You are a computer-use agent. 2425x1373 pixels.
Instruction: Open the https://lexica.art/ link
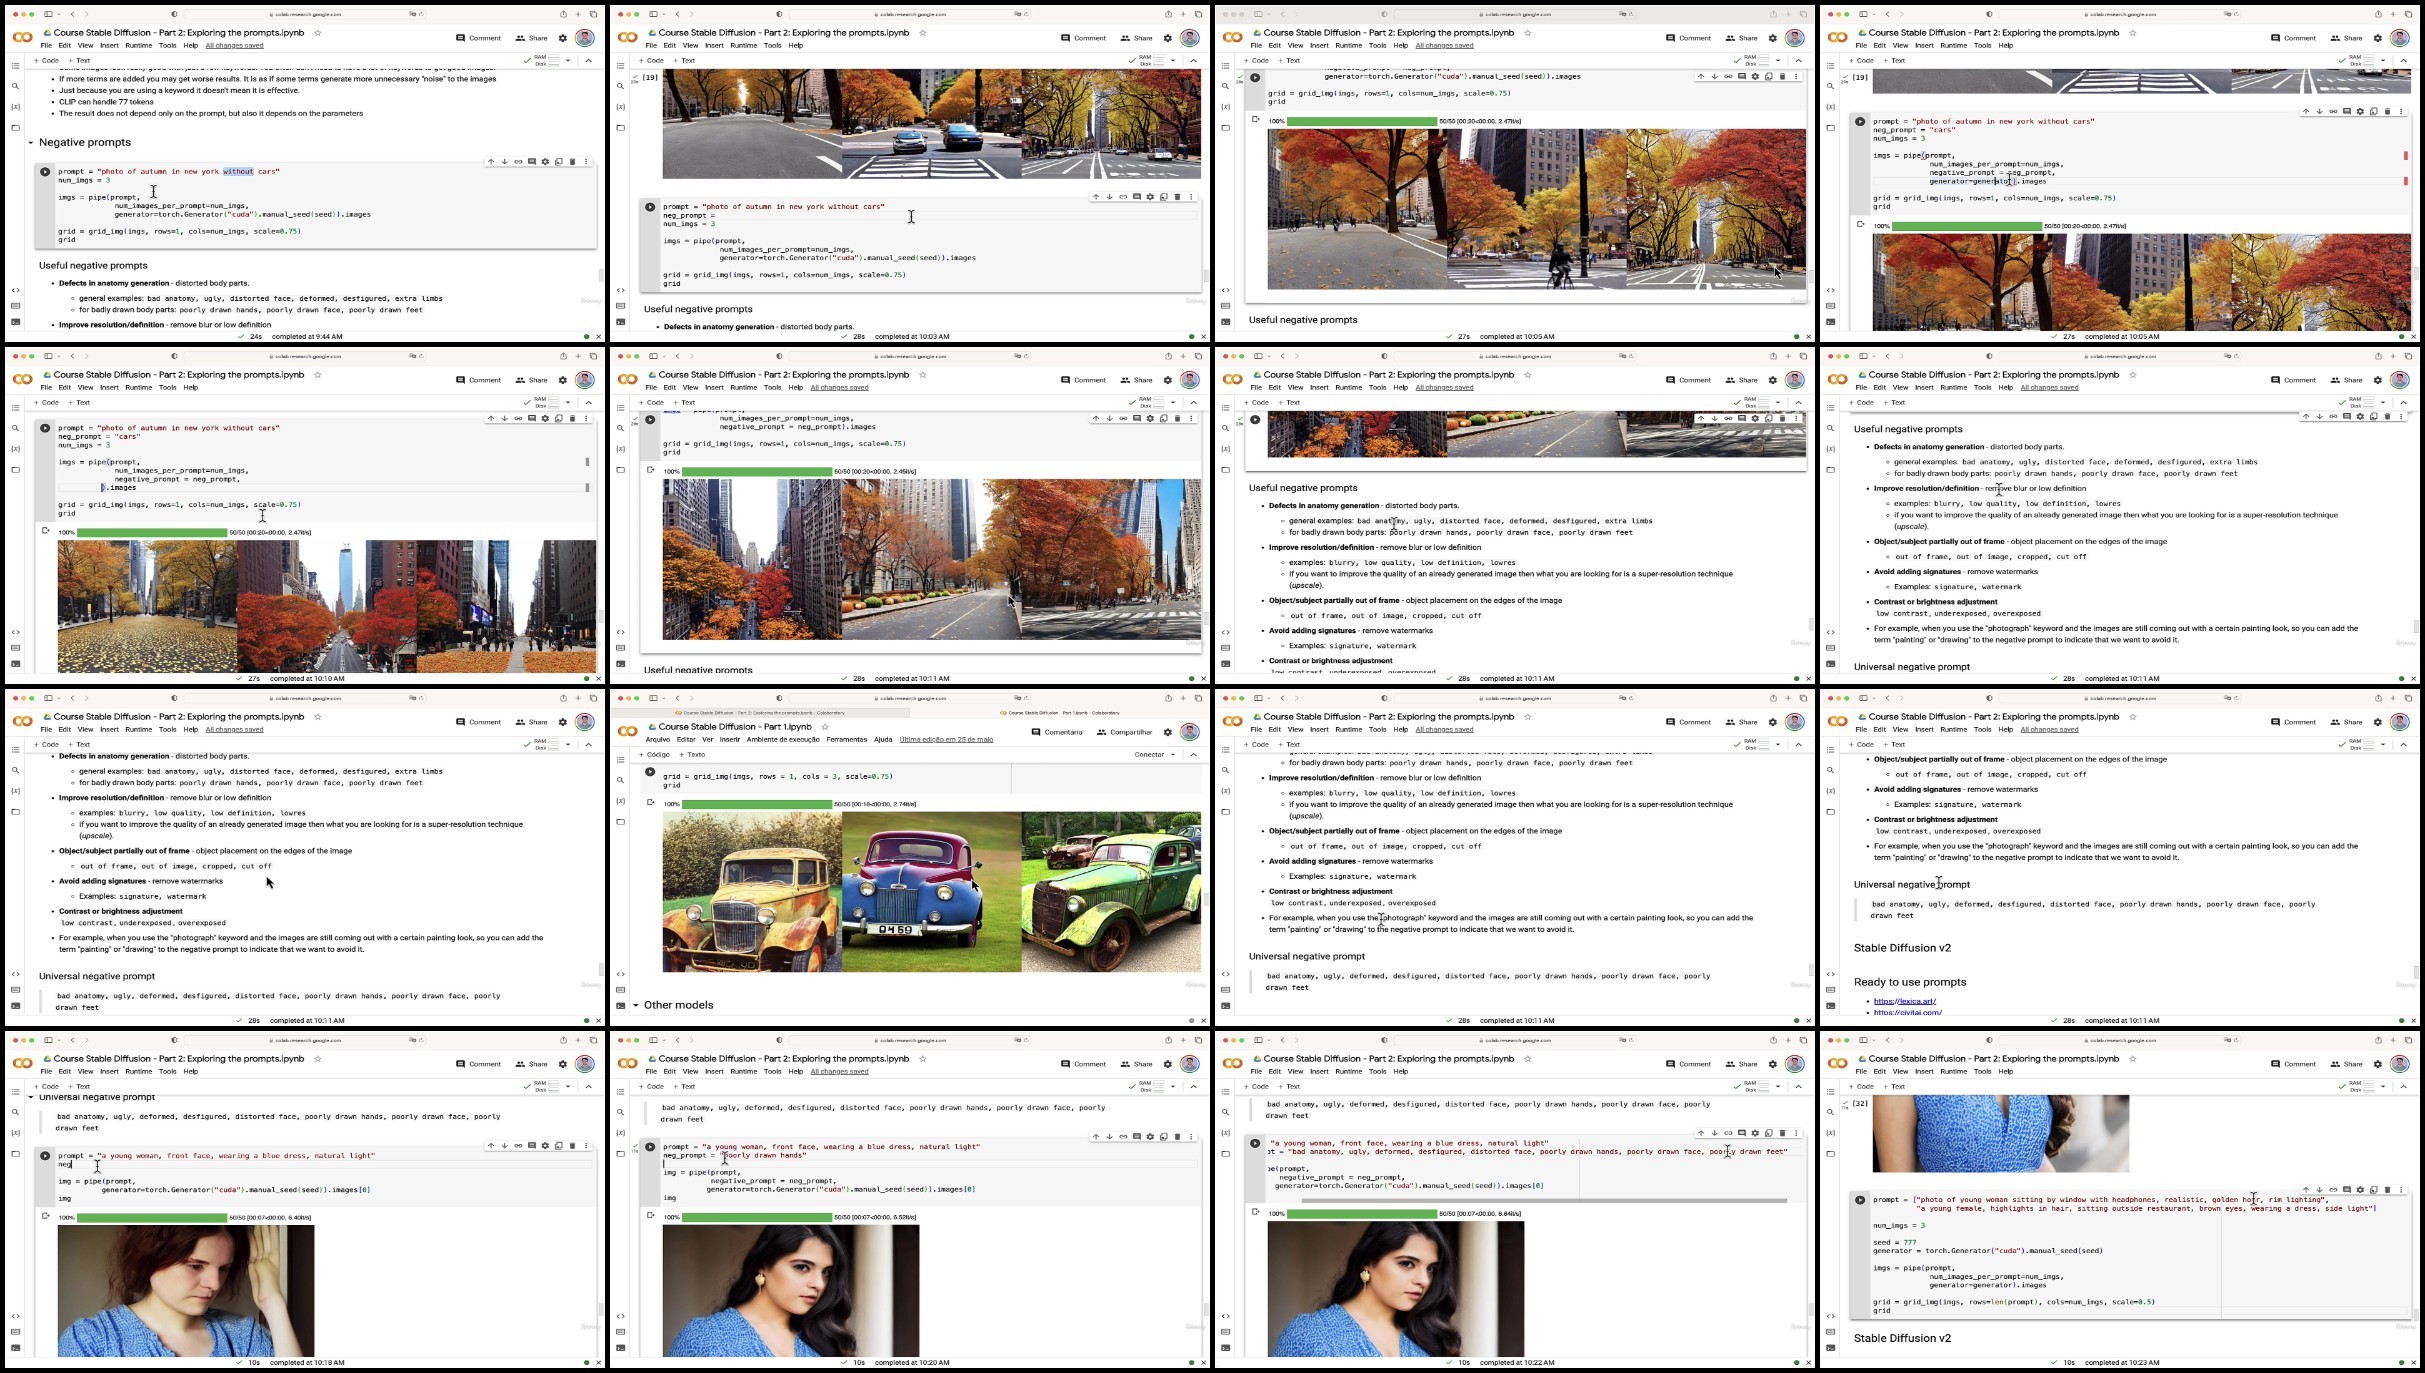pyautogui.click(x=1904, y=1001)
